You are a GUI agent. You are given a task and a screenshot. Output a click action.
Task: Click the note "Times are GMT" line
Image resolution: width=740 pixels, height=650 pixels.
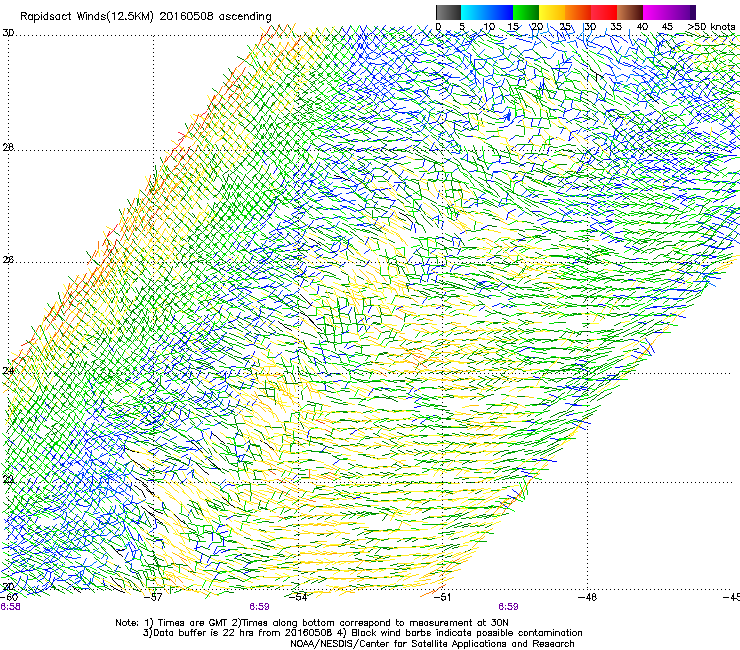[312, 623]
